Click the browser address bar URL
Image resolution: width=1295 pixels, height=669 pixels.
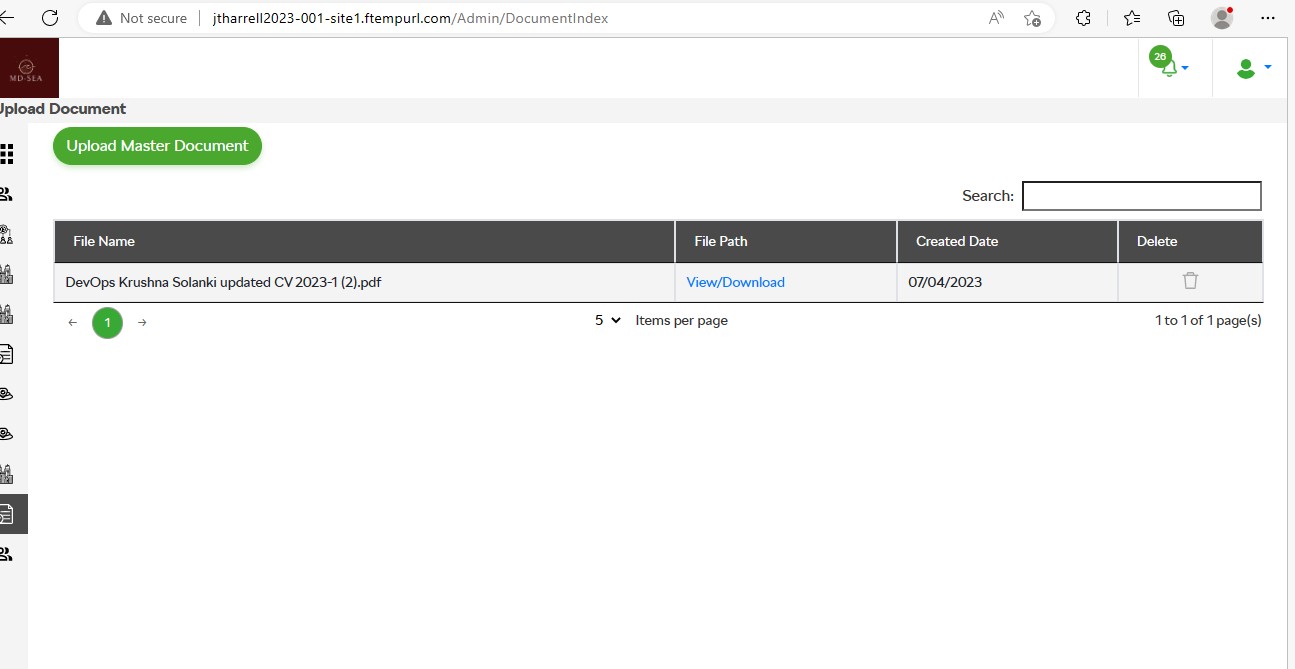(410, 18)
